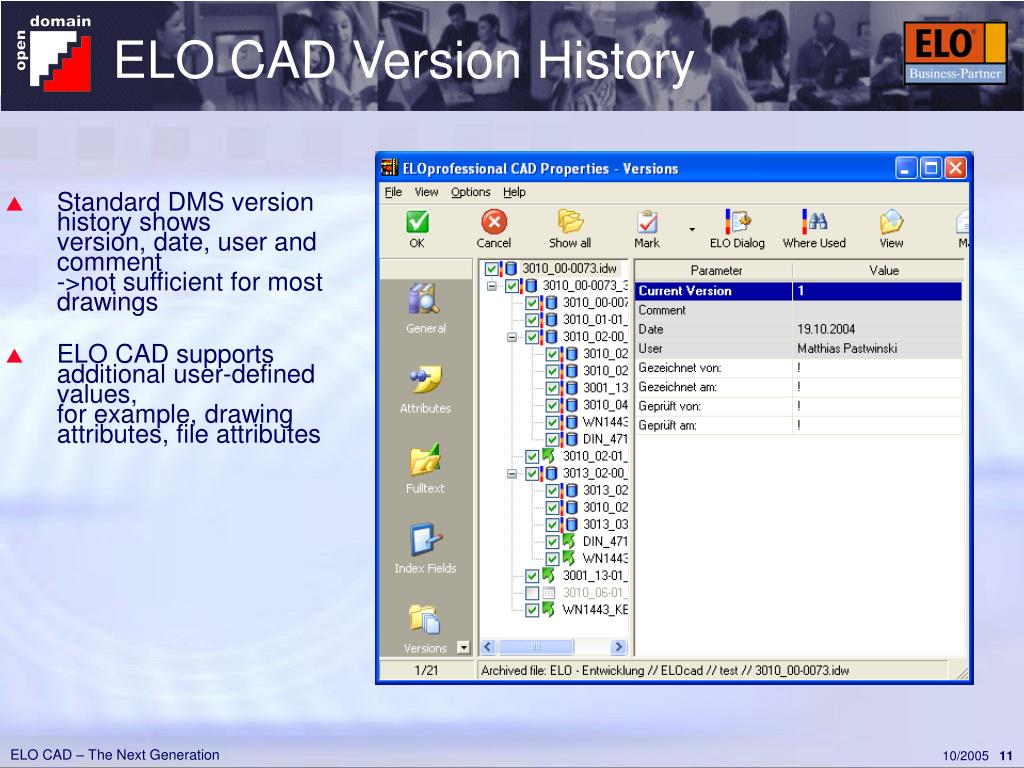
Task: Click the tree horizontal scrollbar thumb
Action: [x=536, y=647]
